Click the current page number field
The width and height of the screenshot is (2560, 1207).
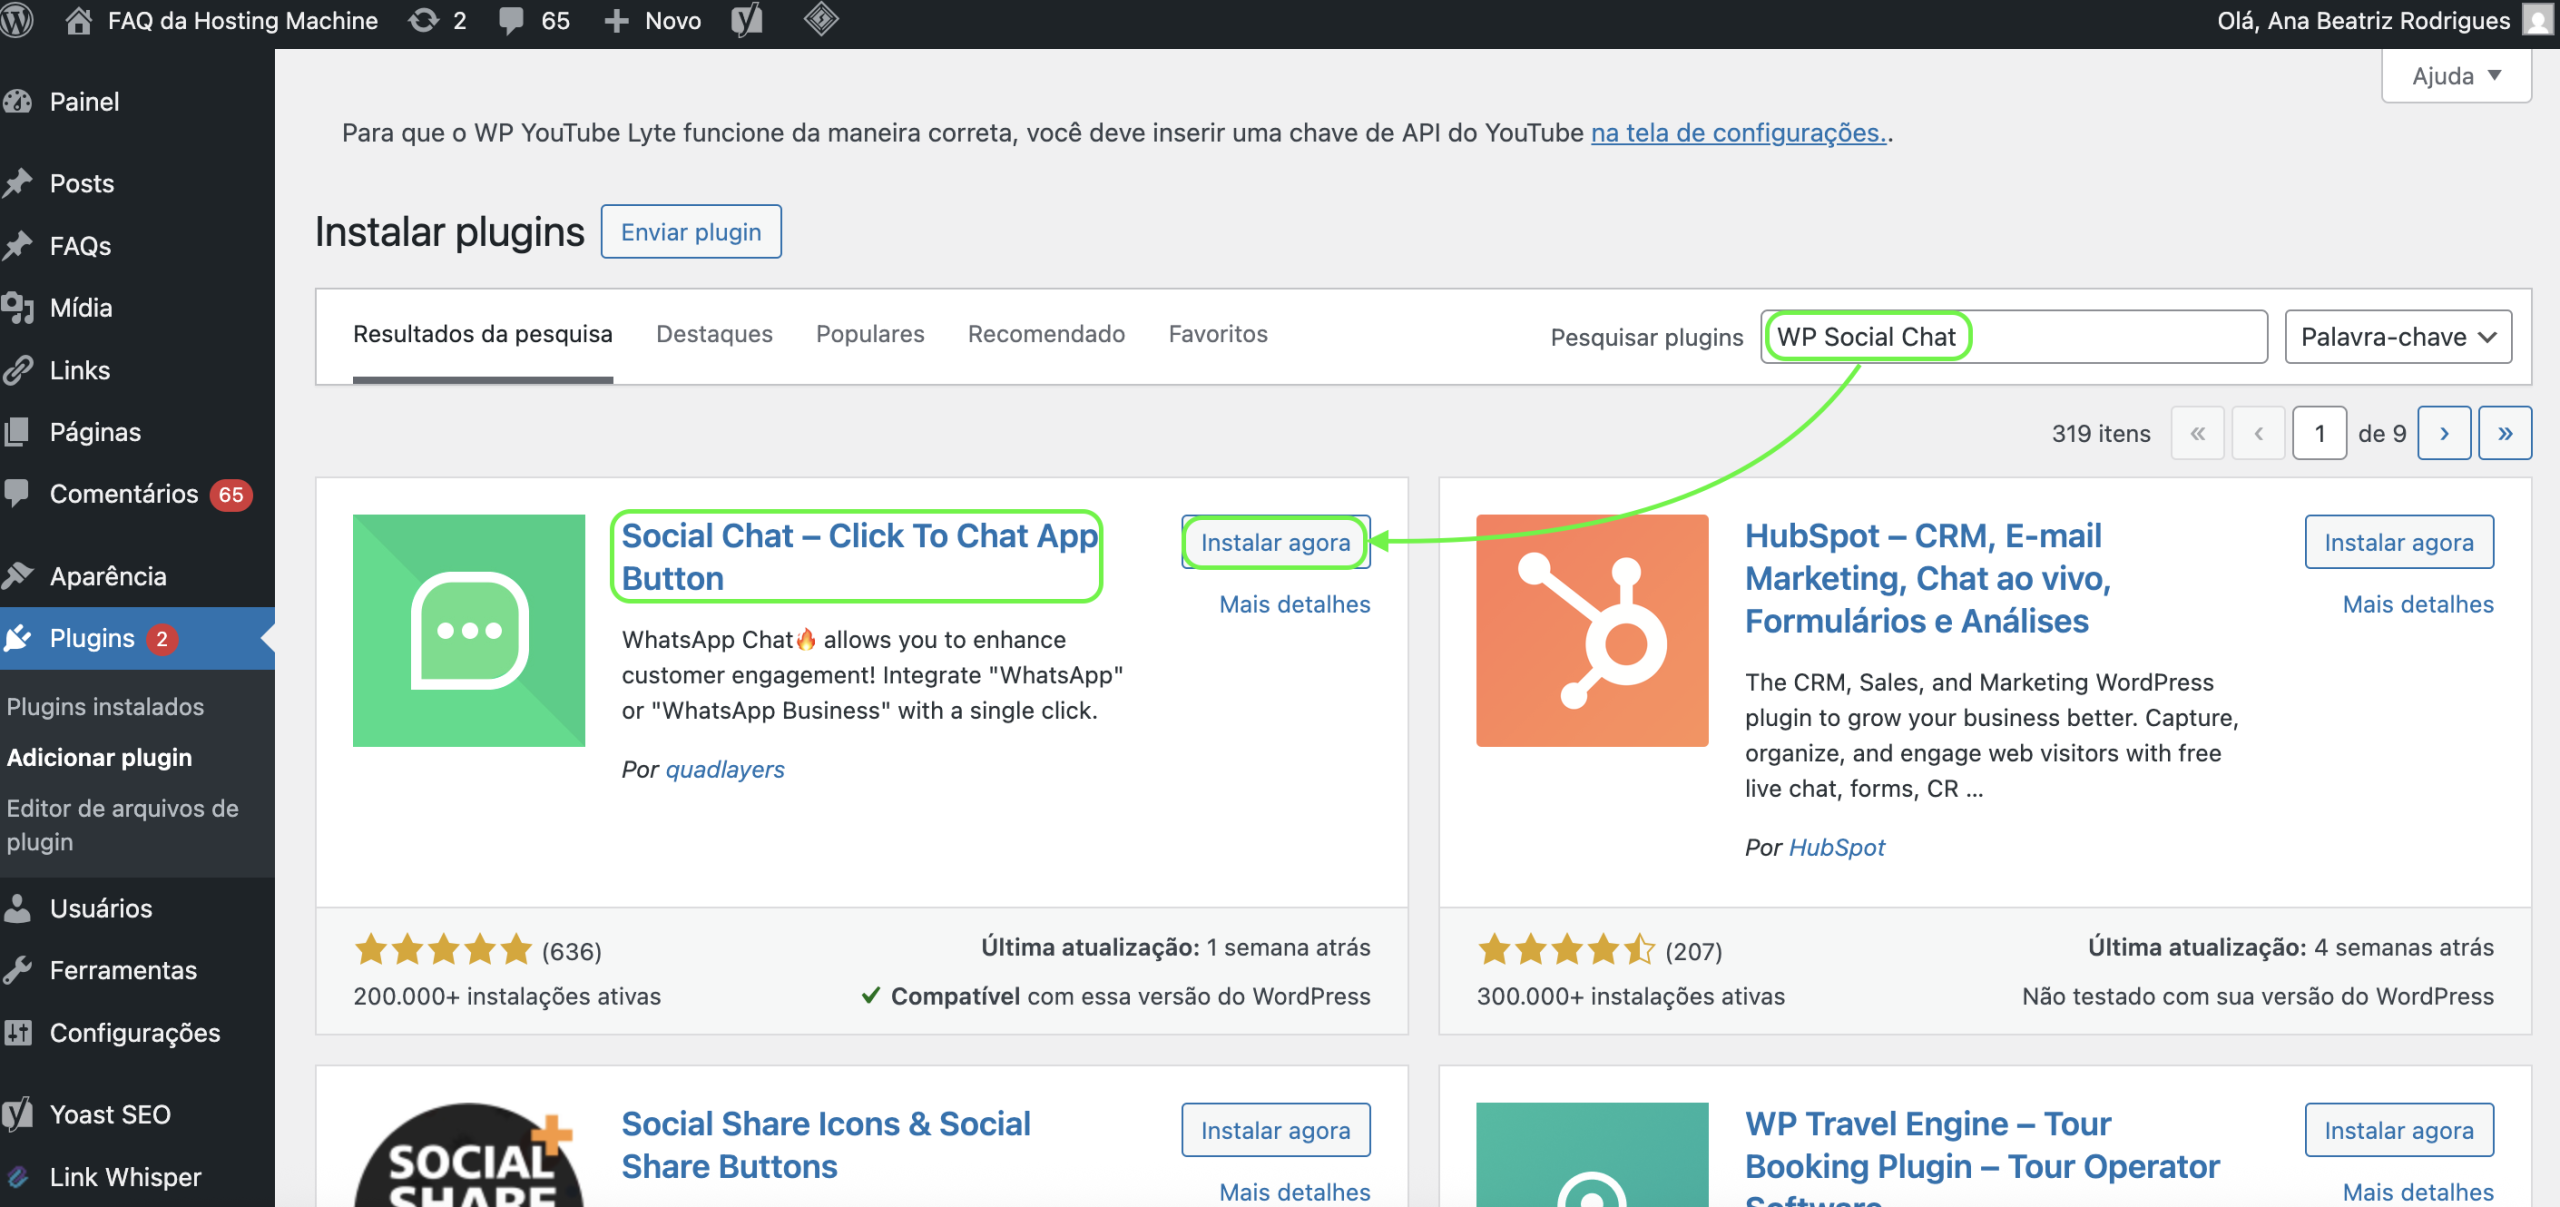tap(2319, 433)
